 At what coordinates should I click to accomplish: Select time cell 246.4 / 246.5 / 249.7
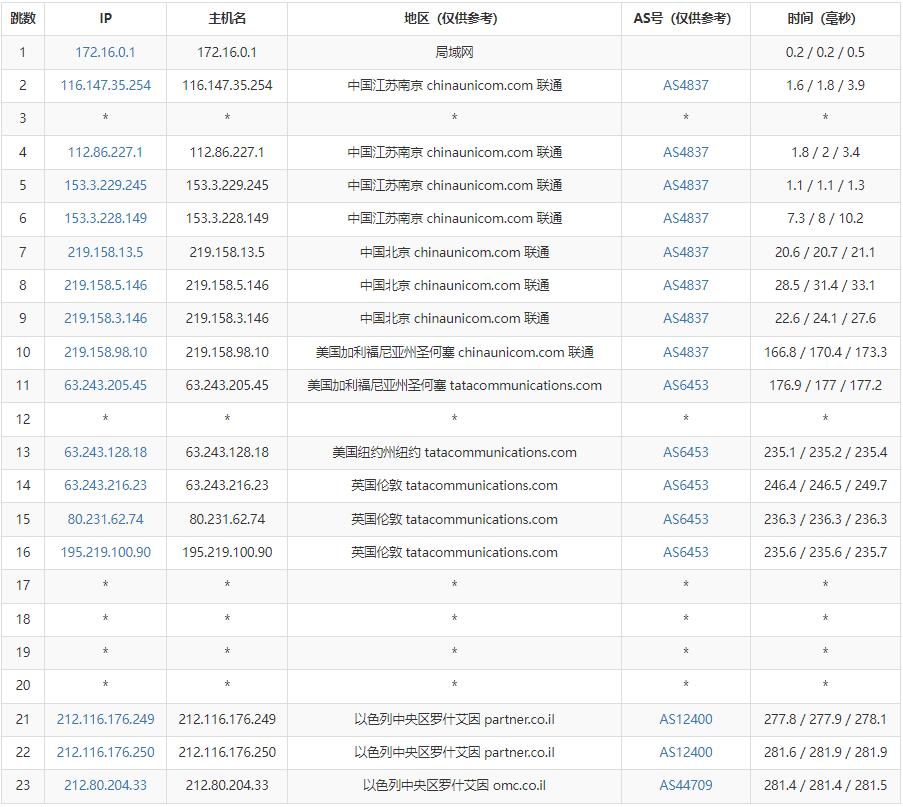click(x=825, y=485)
